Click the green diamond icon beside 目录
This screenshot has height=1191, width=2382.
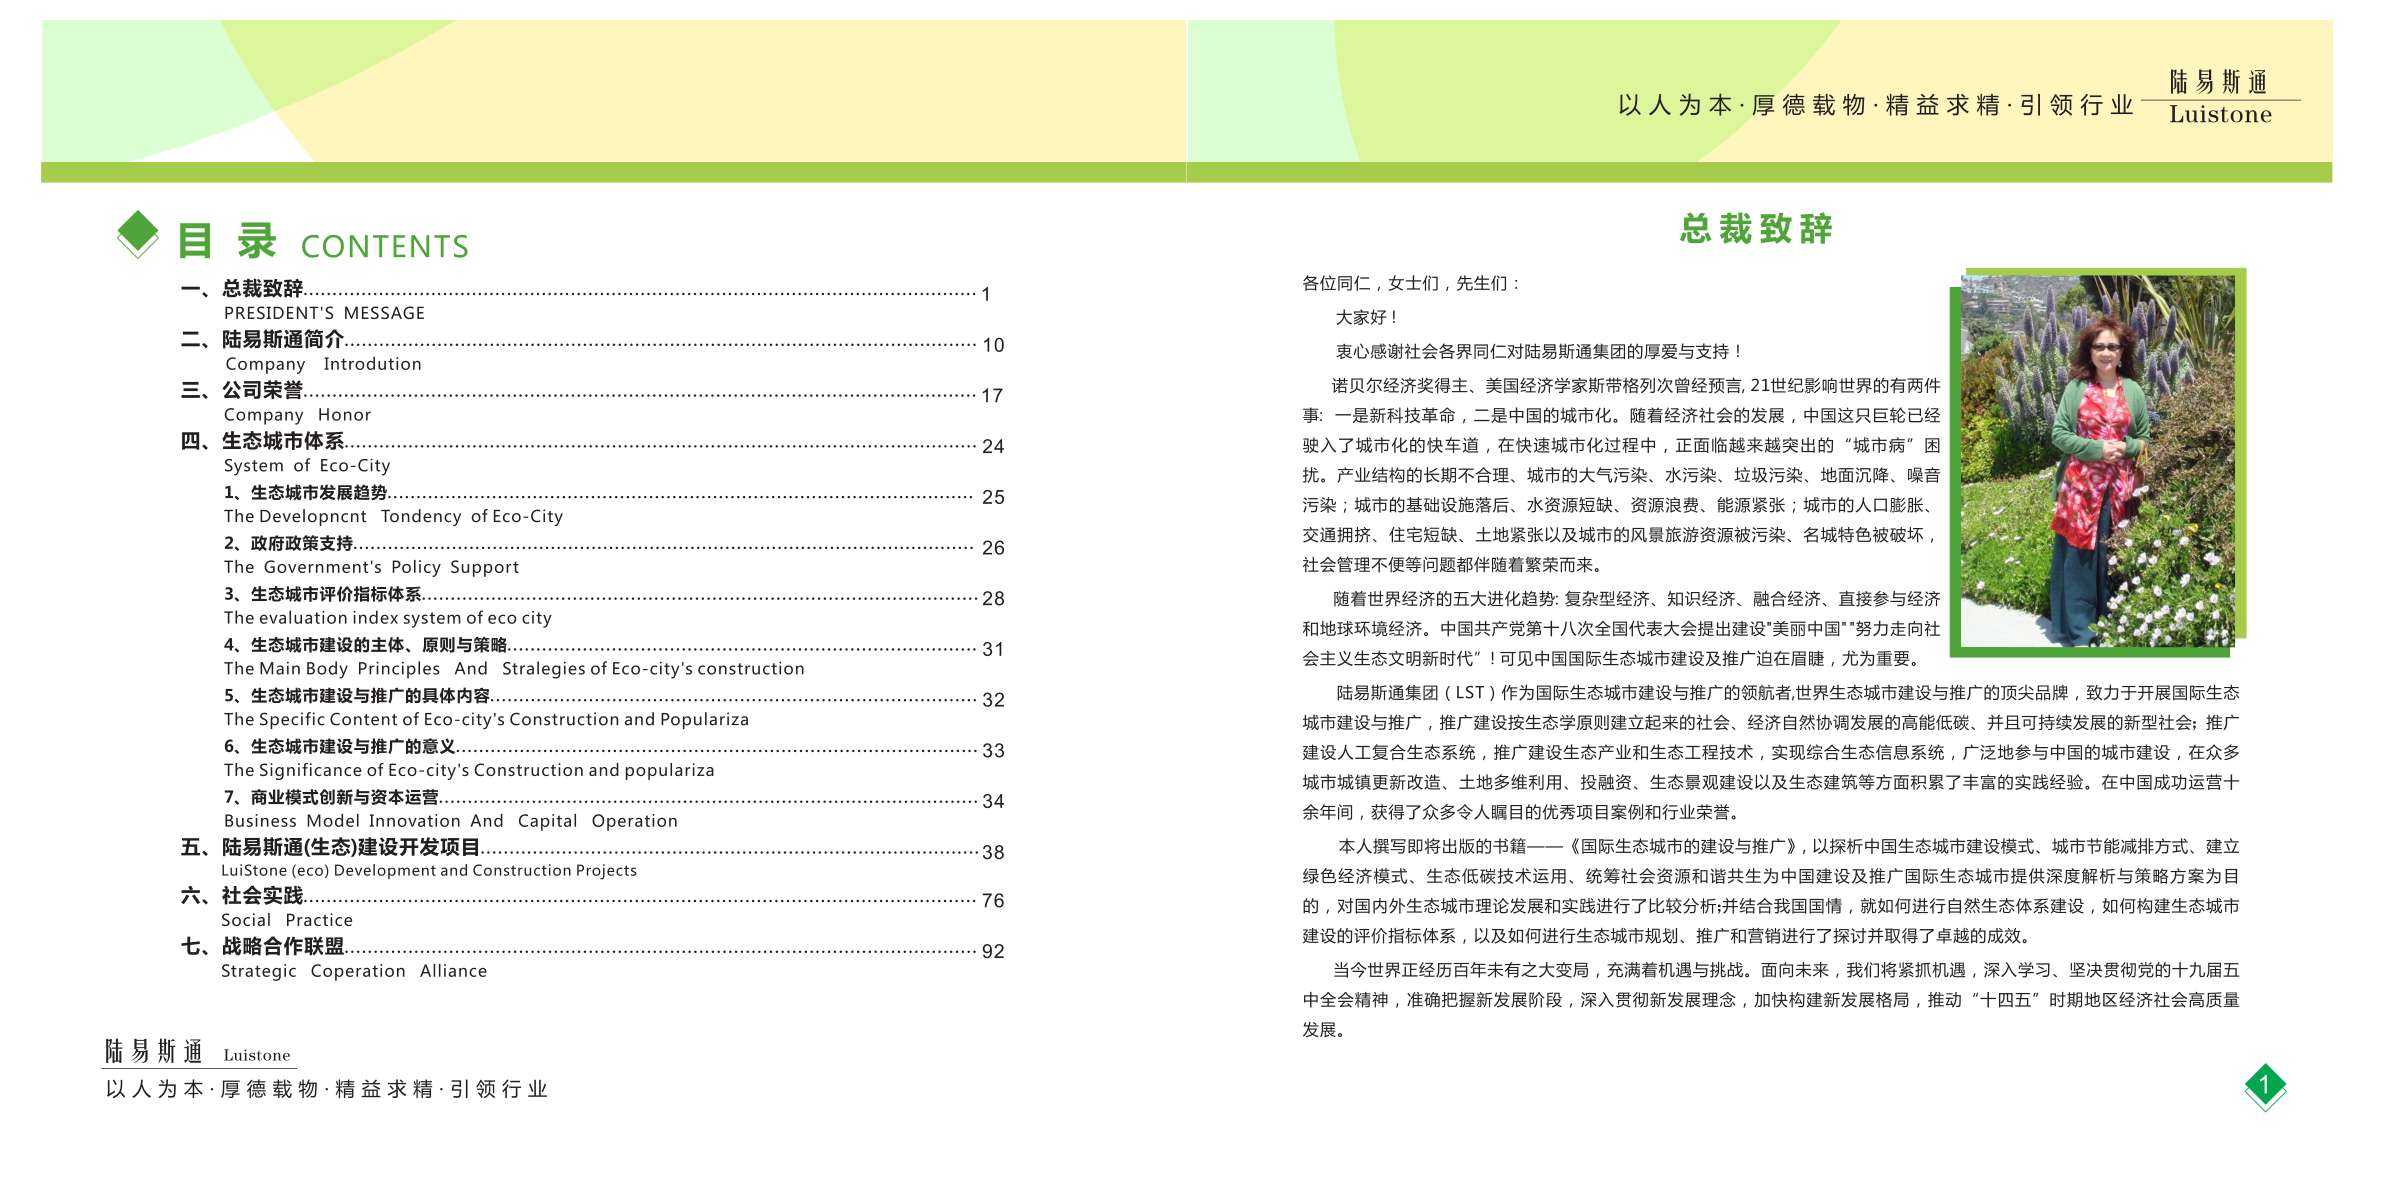[138, 235]
